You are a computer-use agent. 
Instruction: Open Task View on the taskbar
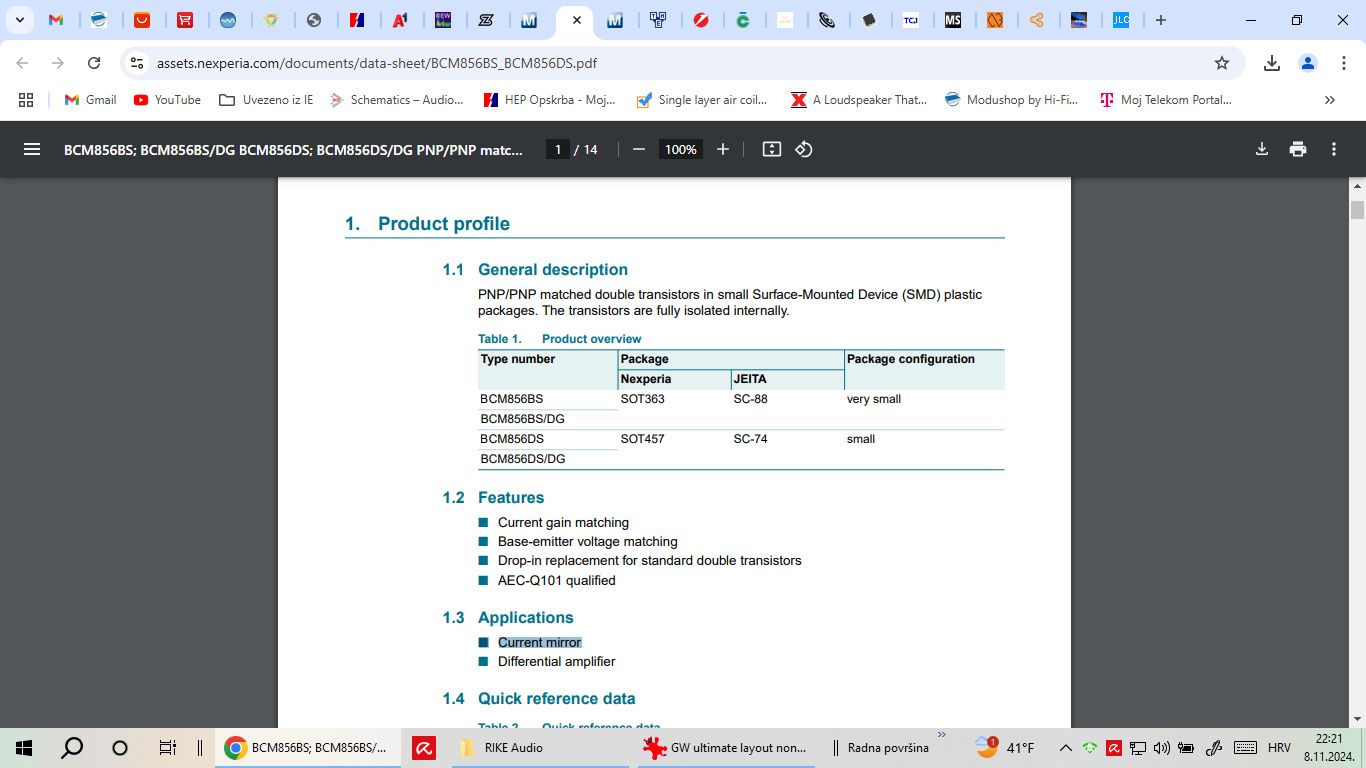(x=168, y=748)
